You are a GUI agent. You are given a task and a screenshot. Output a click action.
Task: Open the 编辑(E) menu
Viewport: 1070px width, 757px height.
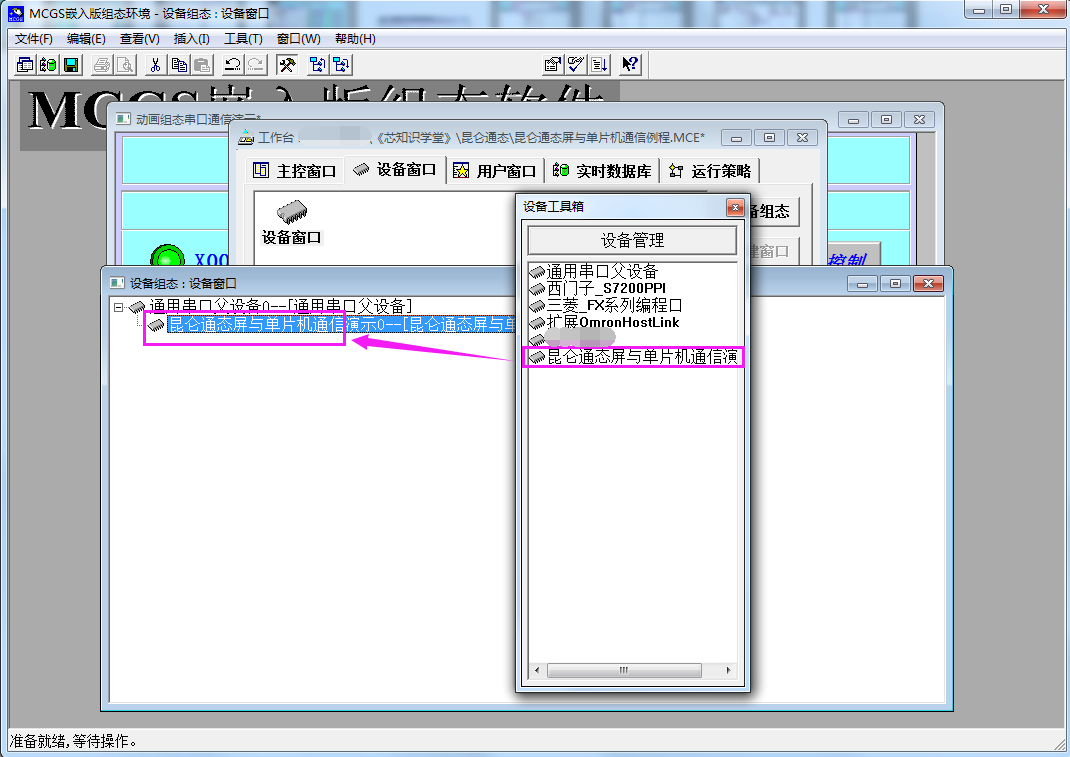86,39
